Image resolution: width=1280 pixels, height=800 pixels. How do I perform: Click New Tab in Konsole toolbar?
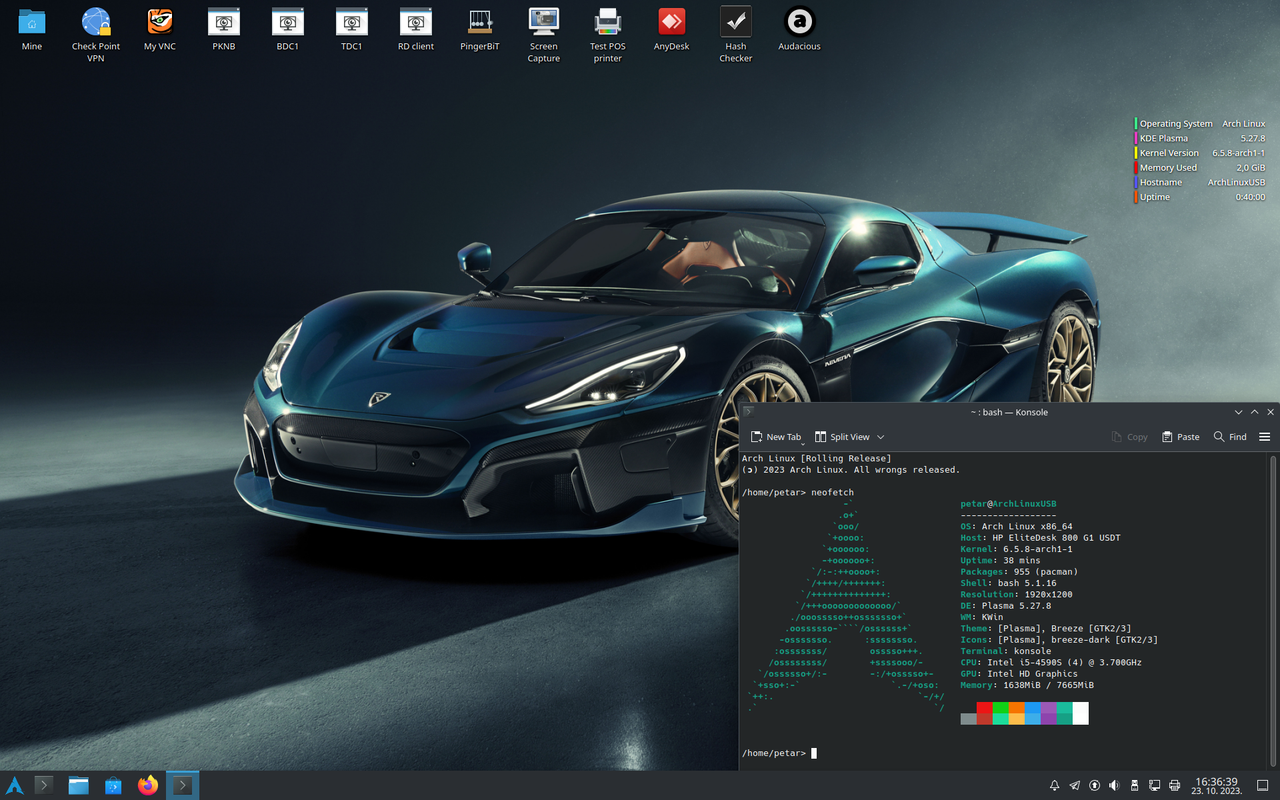pyautogui.click(x=775, y=437)
